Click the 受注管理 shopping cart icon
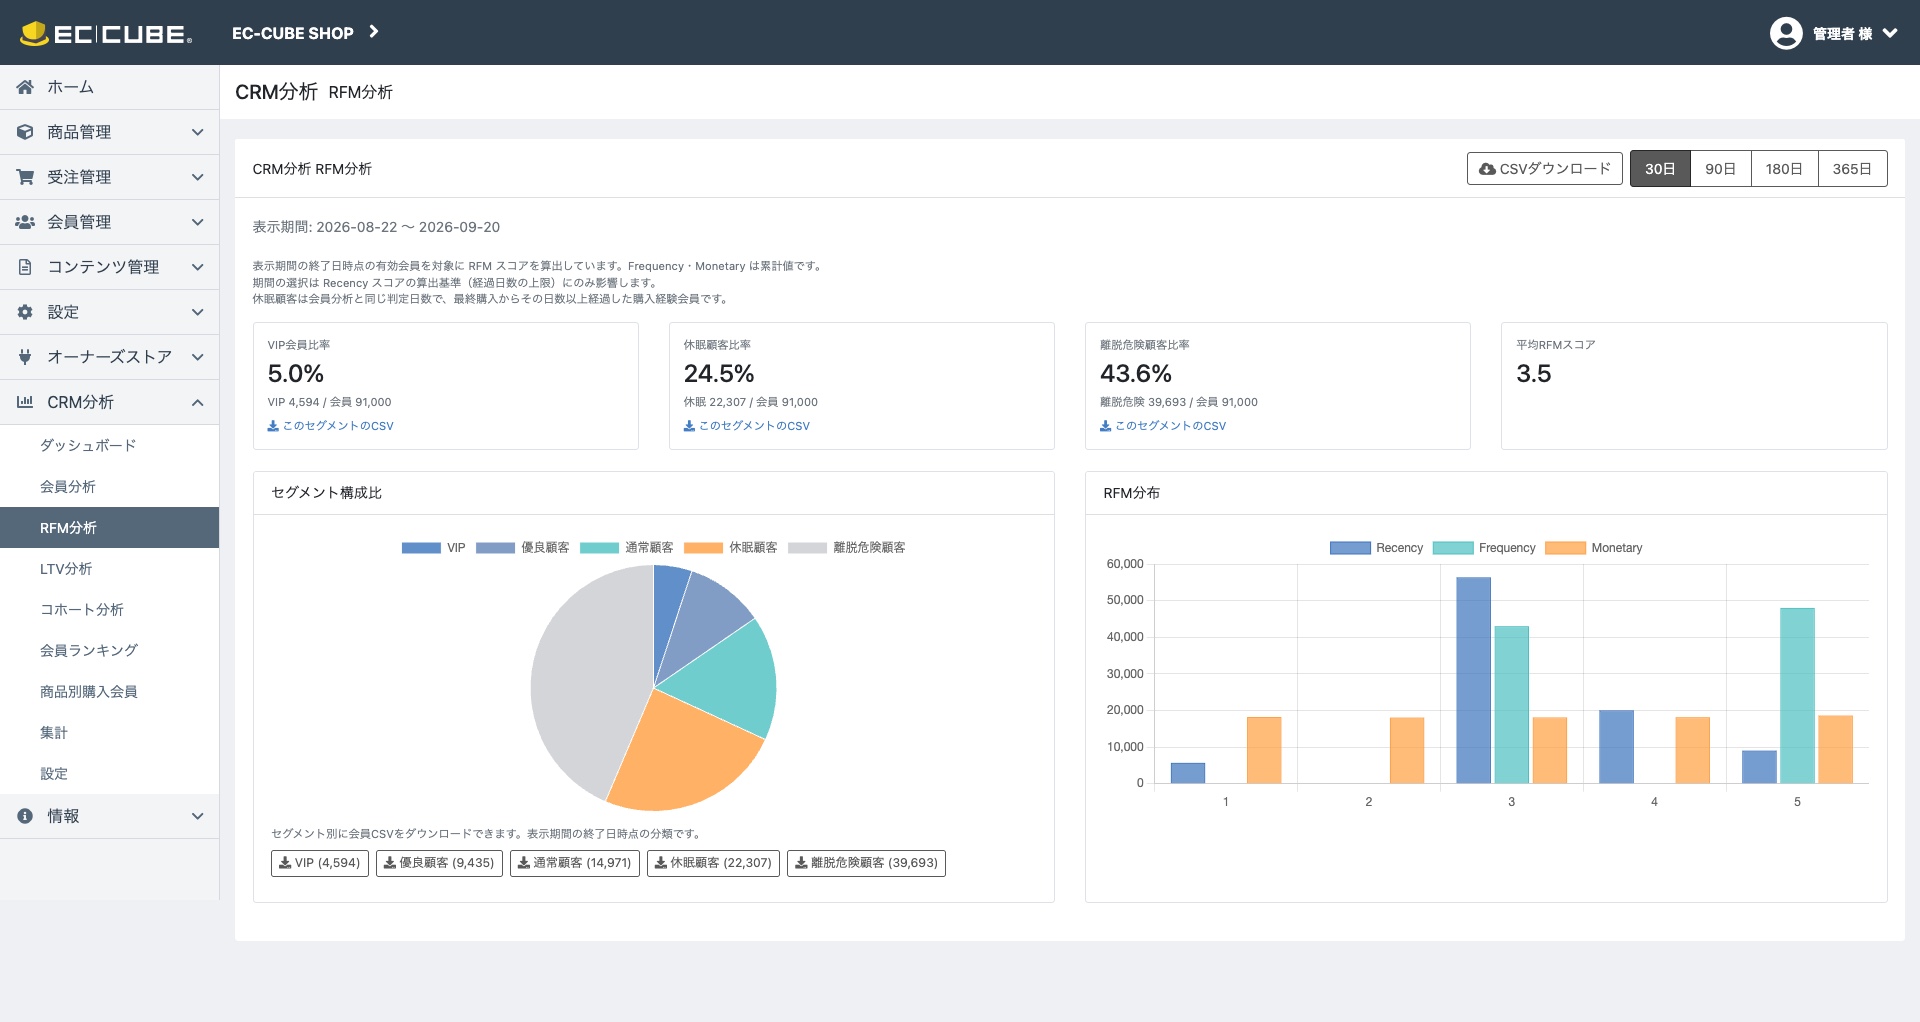The height and width of the screenshot is (1022, 1920). 25,177
